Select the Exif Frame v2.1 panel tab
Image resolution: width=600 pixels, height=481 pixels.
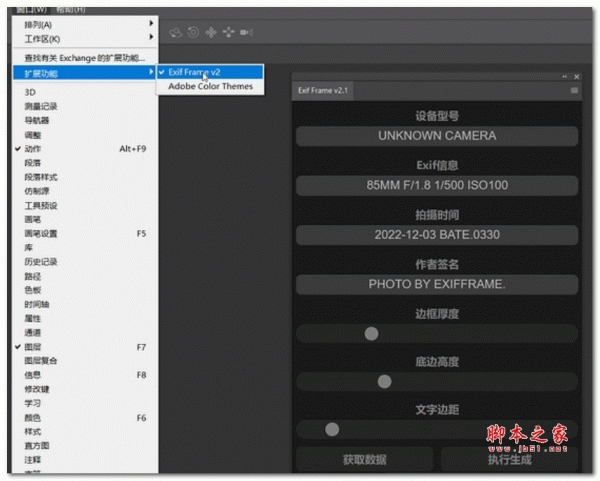(x=323, y=91)
